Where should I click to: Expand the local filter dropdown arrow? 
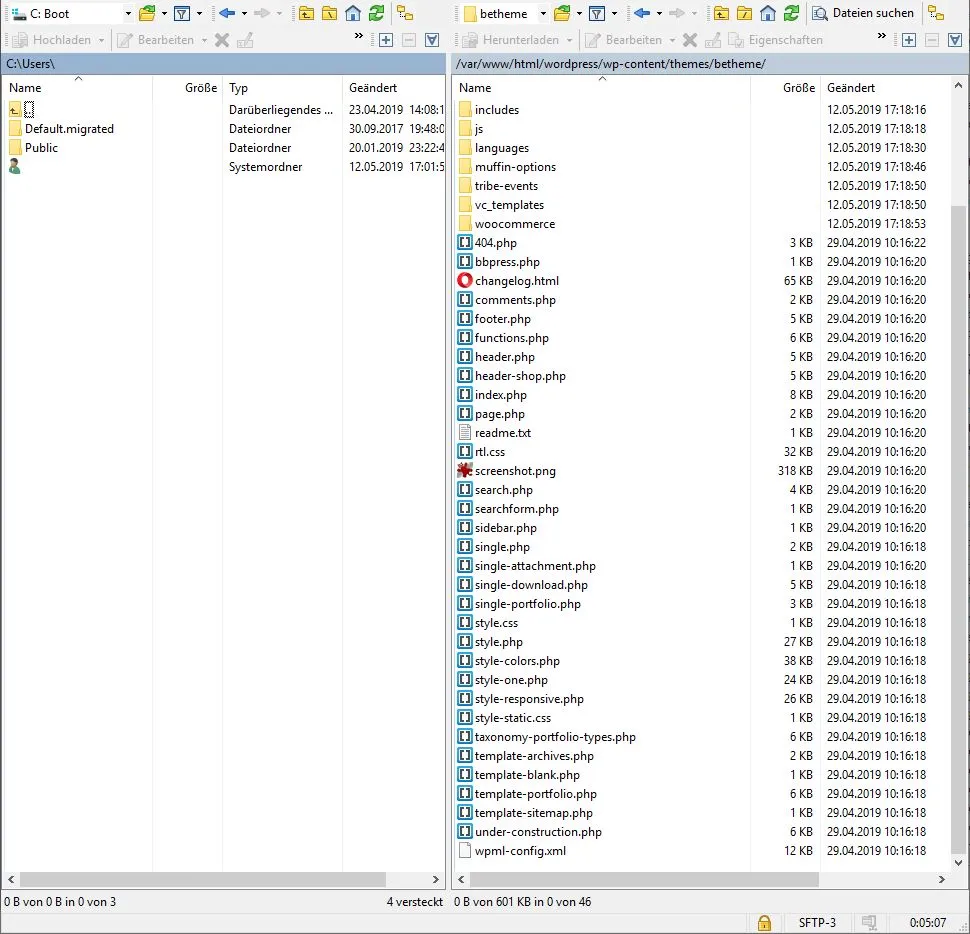click(x=199, y=14)
